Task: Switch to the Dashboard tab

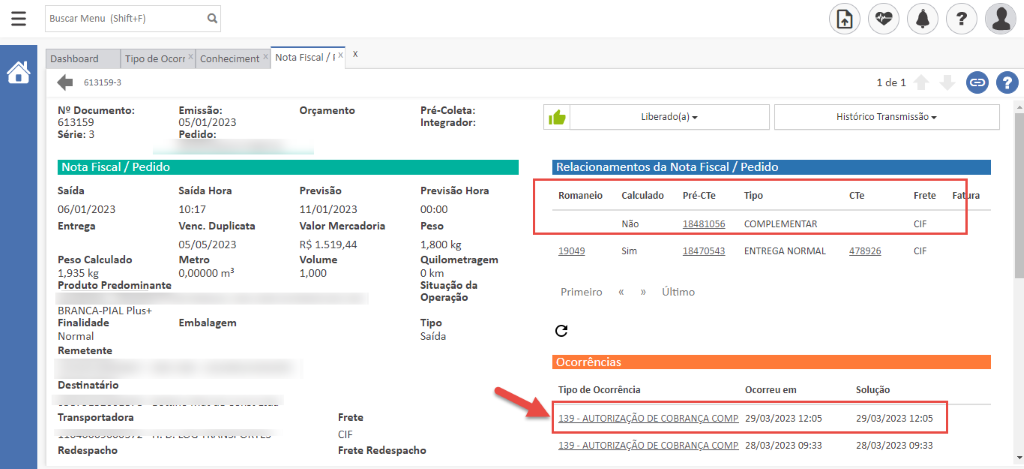Action: click(x=74, y=59)
